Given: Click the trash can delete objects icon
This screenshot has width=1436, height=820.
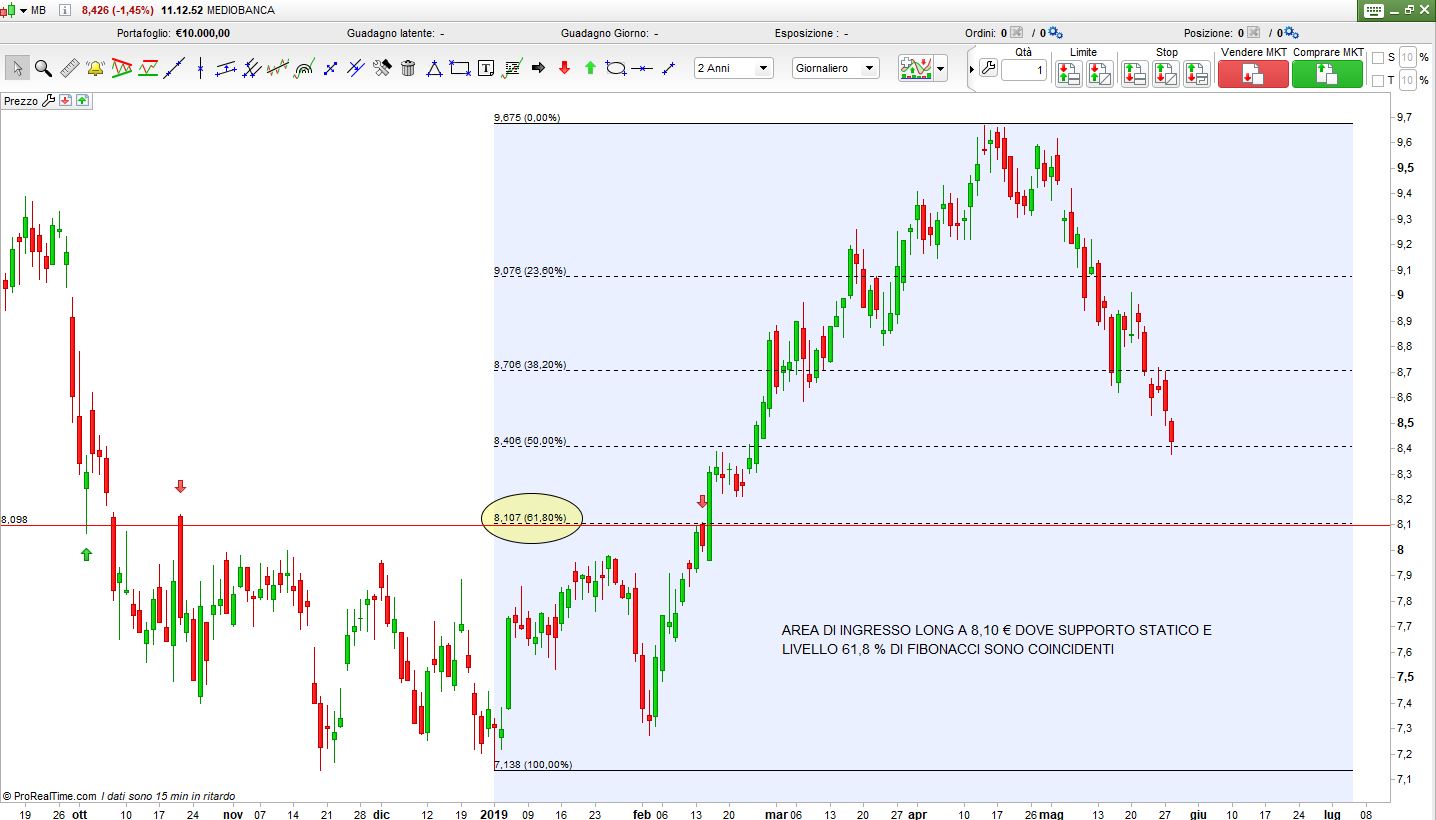Looking at the screenshot, I should (x=408, y=68).
